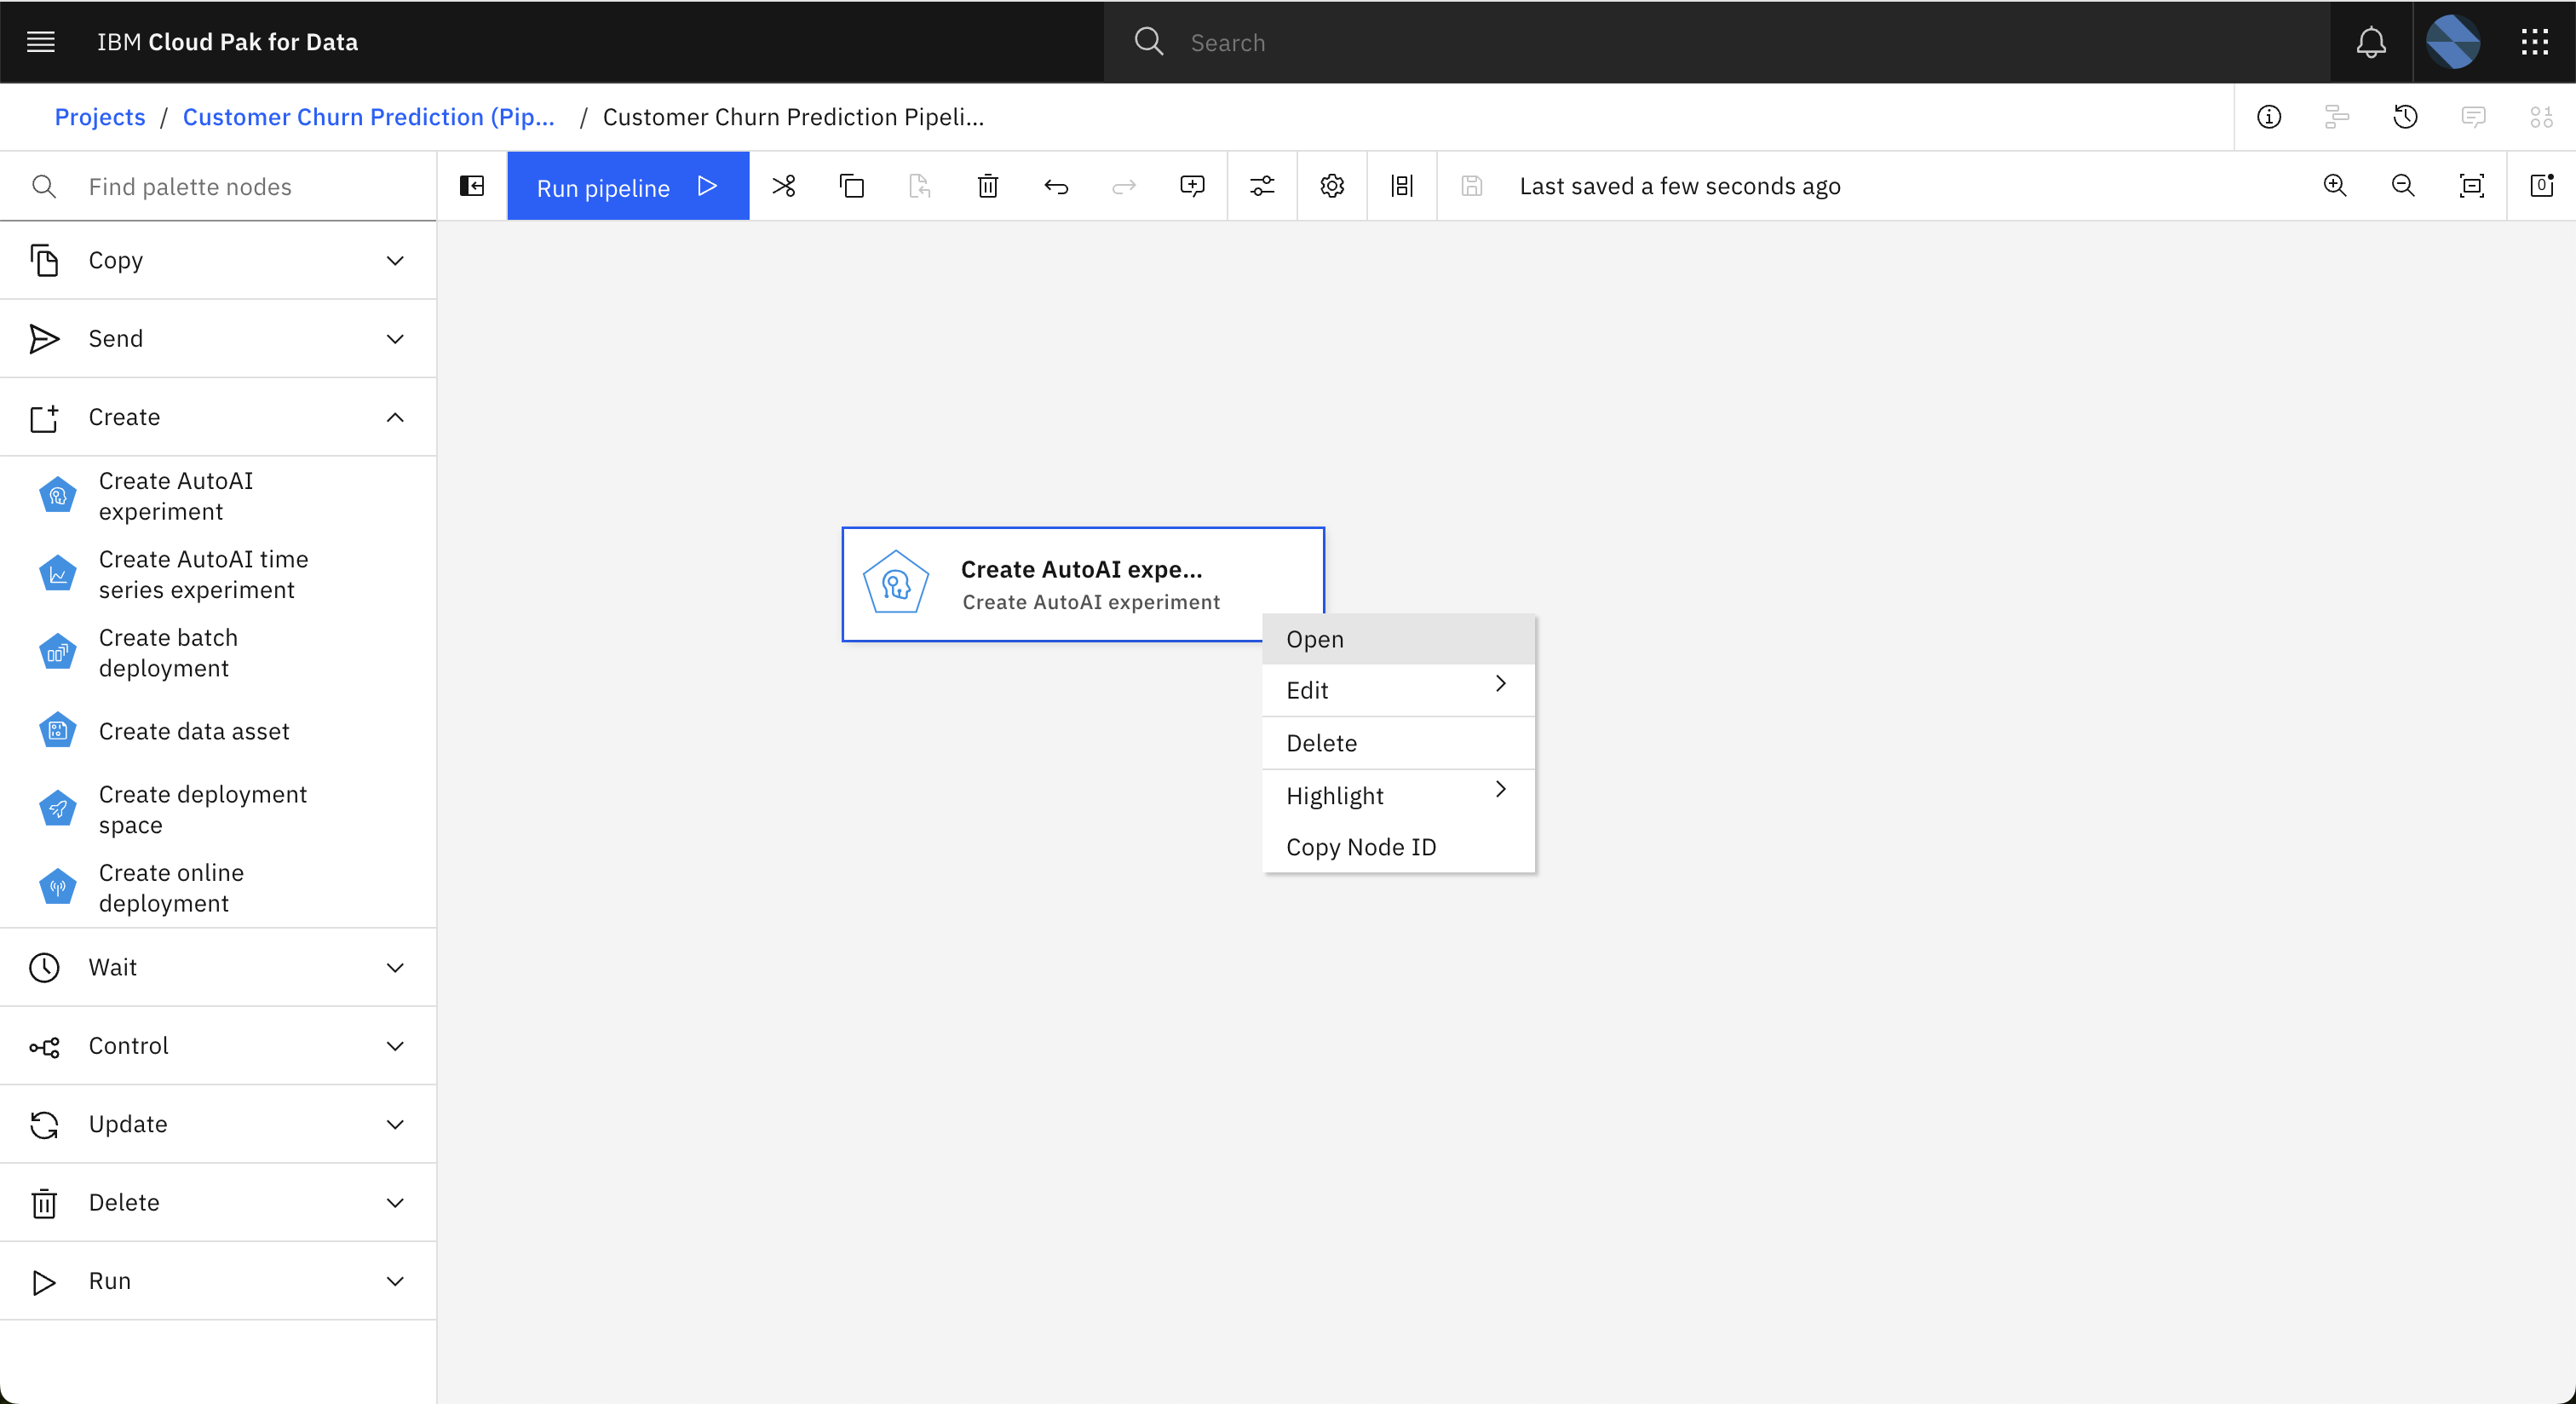Screen dimensions: 2576x1404
Task: Open pipeline settings gear icon
Action: point(1332,186)
